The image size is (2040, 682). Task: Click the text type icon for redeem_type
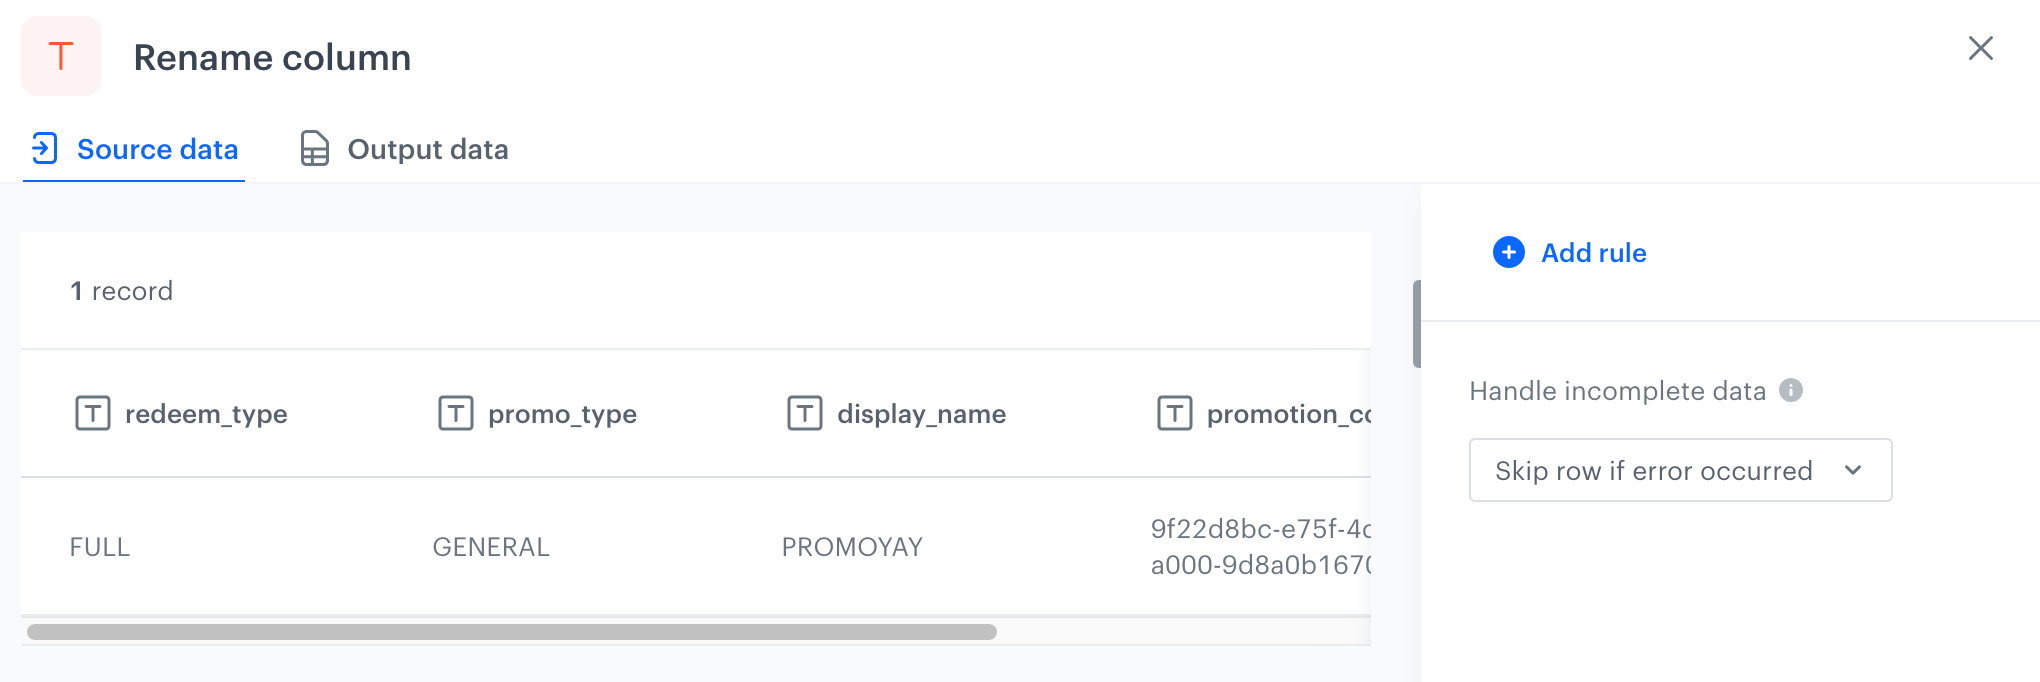[x=93, y=413]
